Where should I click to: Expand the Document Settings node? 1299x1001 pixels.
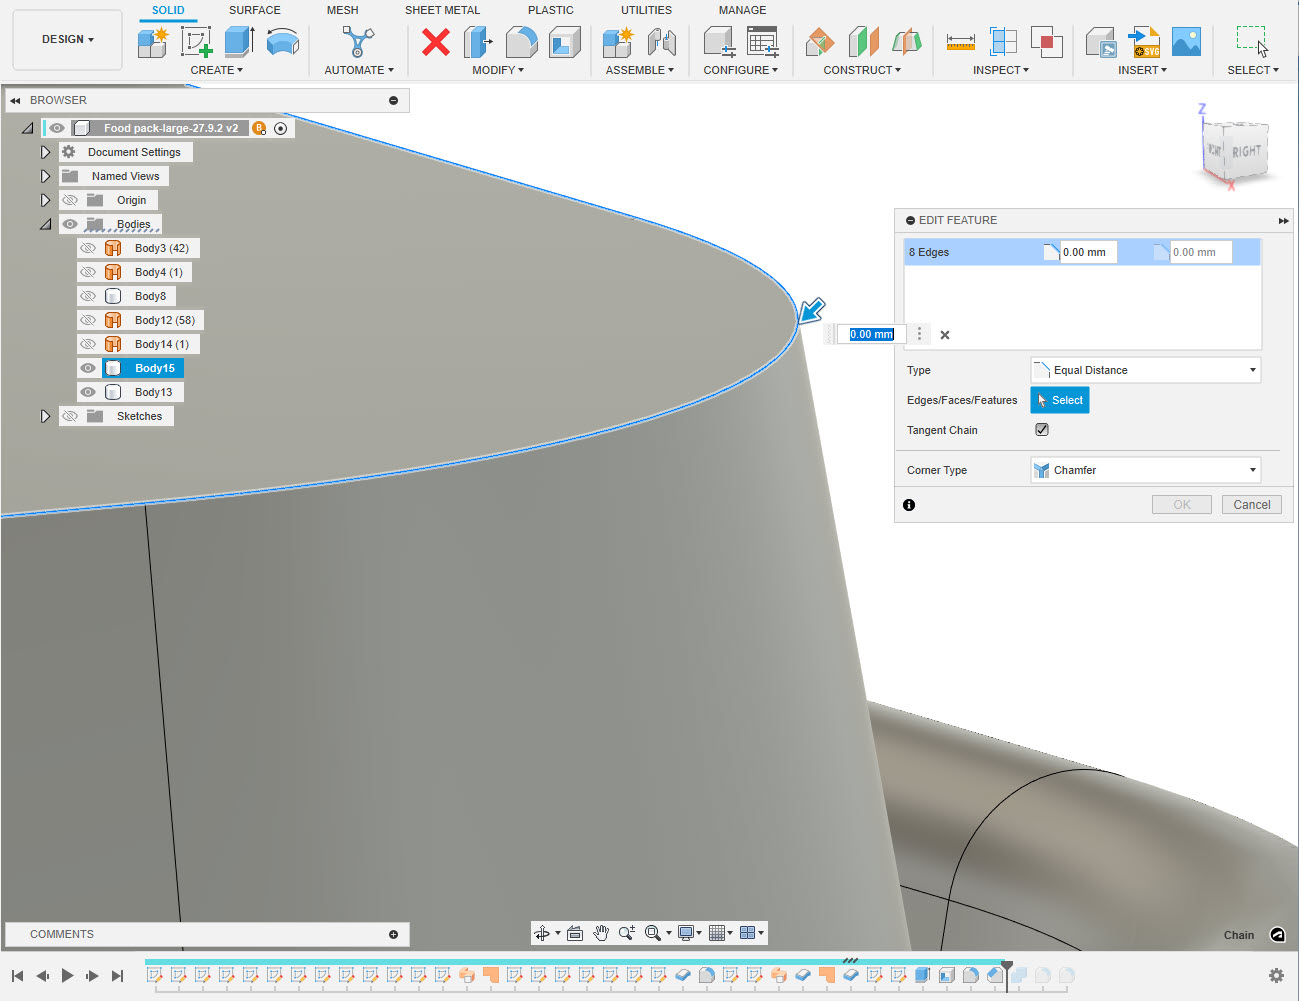point(45,152)
